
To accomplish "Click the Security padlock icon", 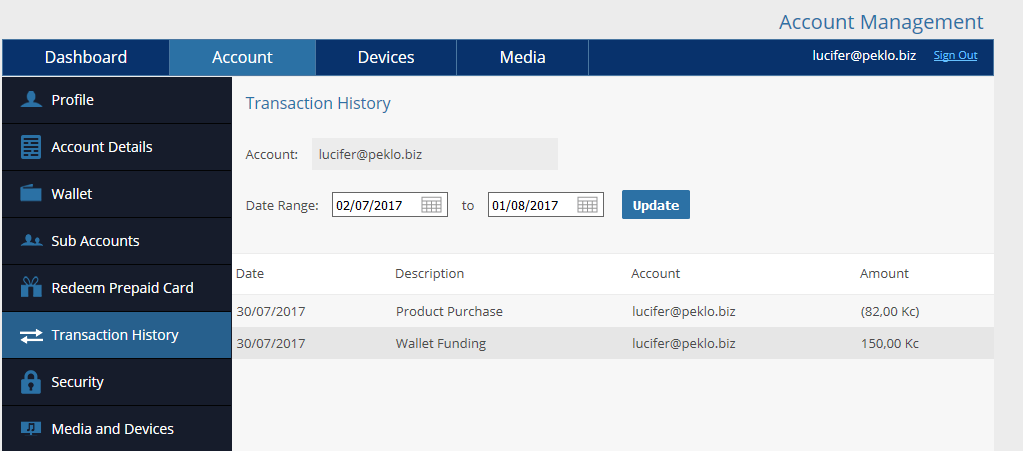I will 31,382.
